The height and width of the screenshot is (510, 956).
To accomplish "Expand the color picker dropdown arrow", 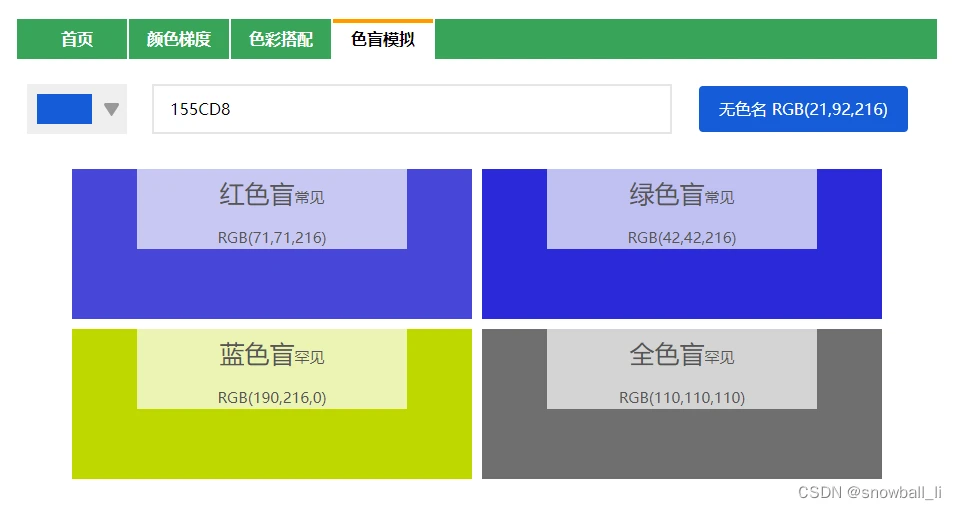I will point(111,109).
